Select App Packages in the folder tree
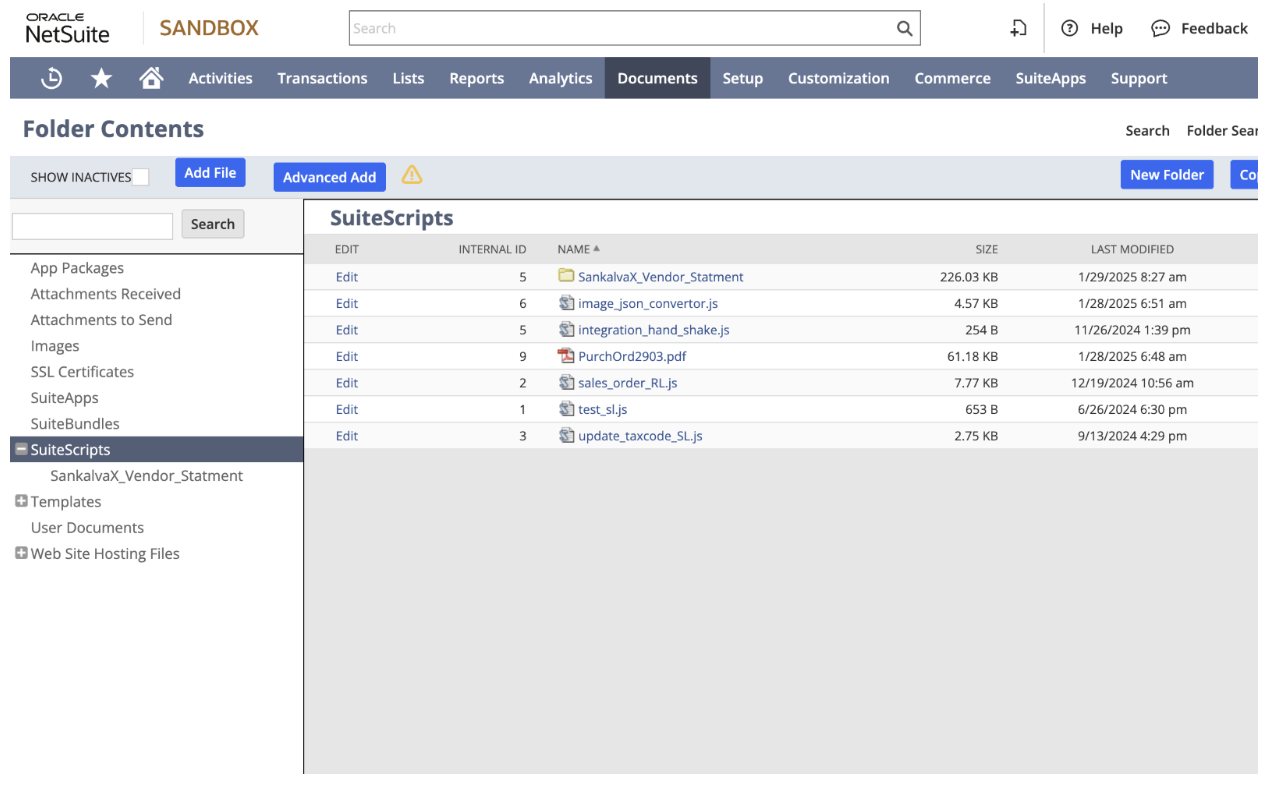 click(77, 268)
